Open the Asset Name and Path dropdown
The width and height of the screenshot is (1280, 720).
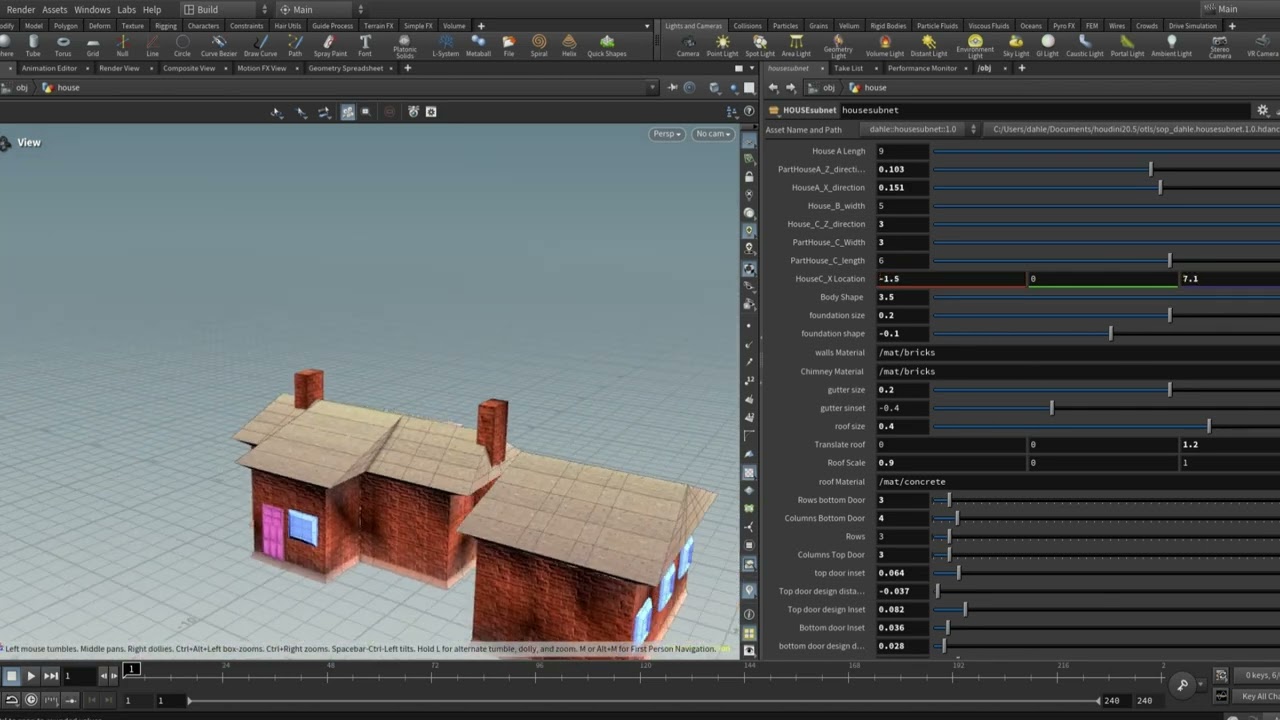click(x=921, y=129)
